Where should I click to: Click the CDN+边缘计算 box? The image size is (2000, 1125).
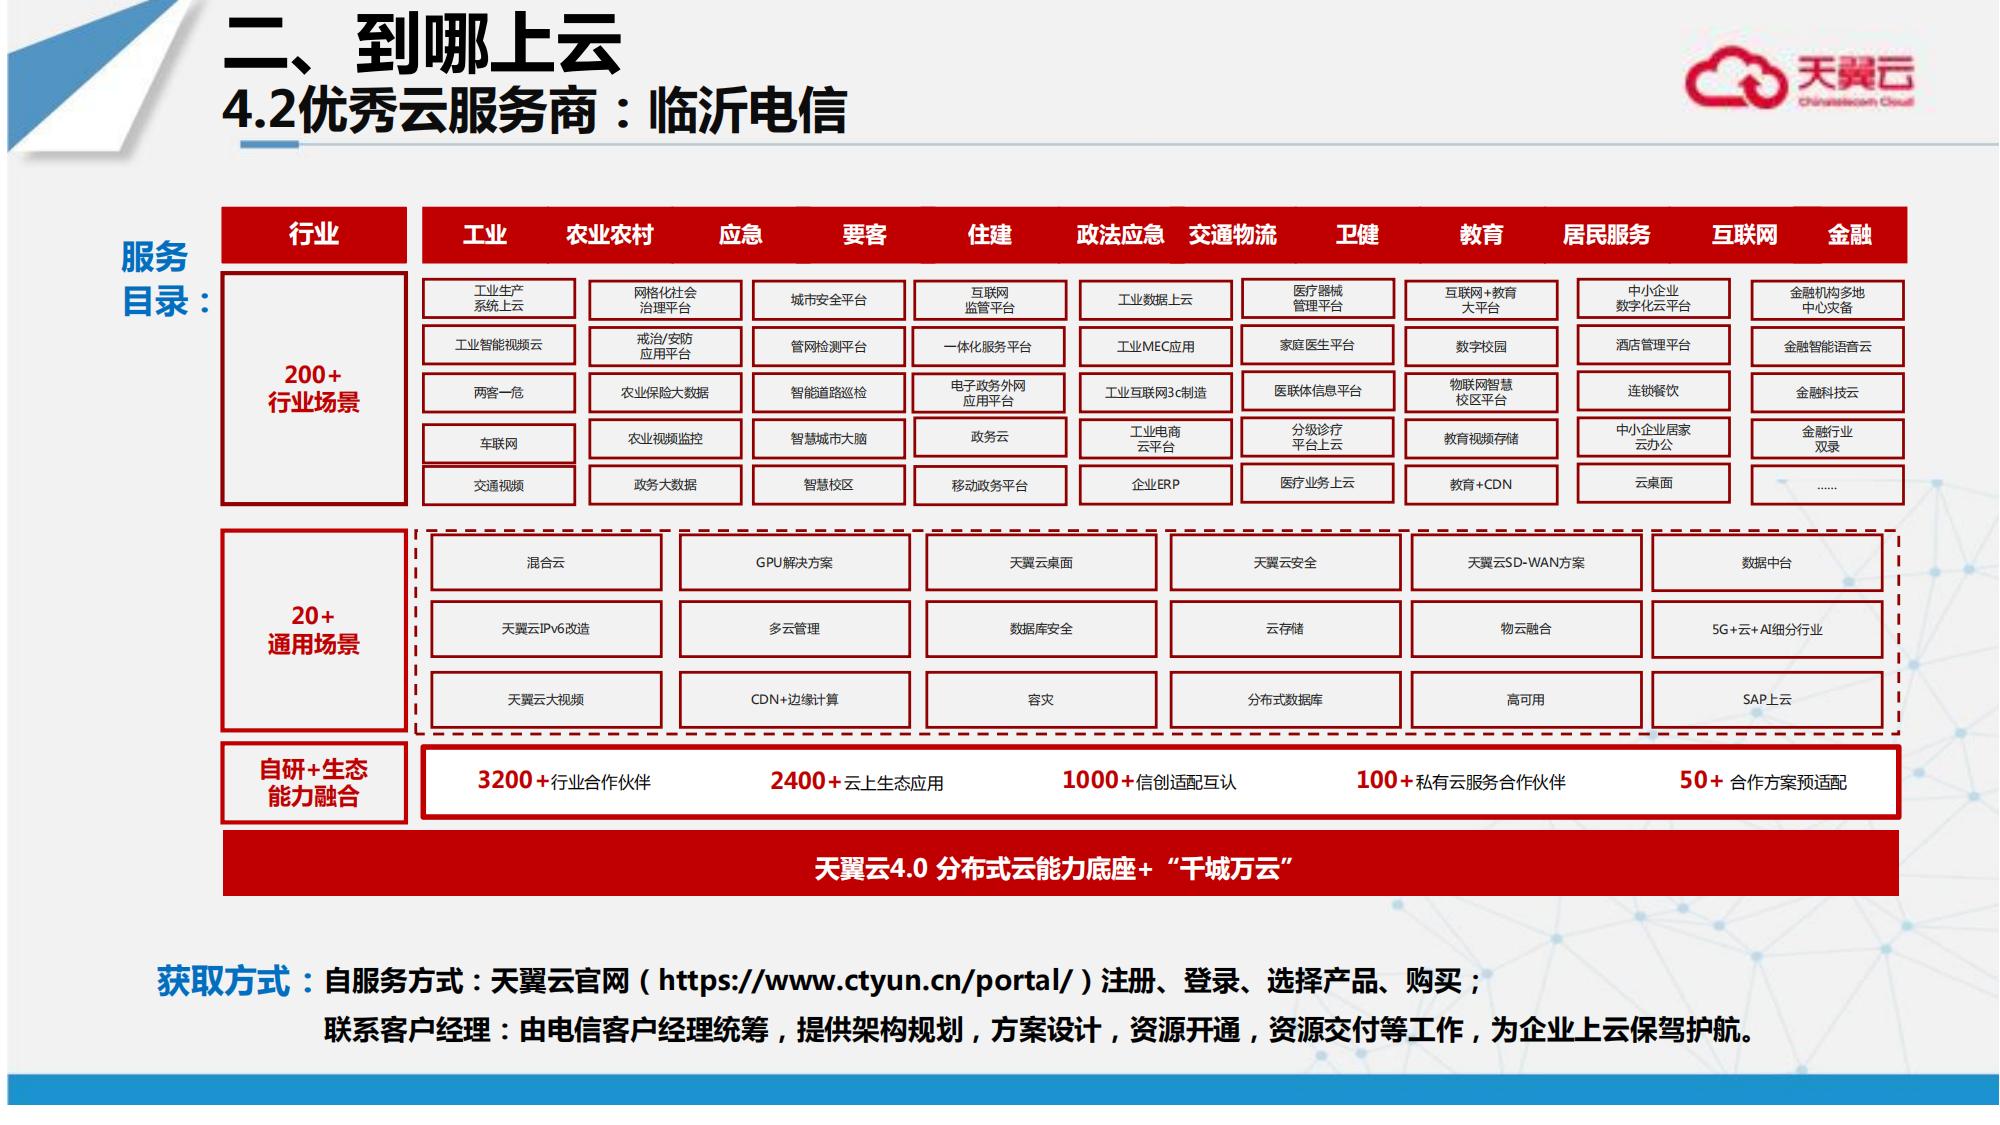point(795,700)
